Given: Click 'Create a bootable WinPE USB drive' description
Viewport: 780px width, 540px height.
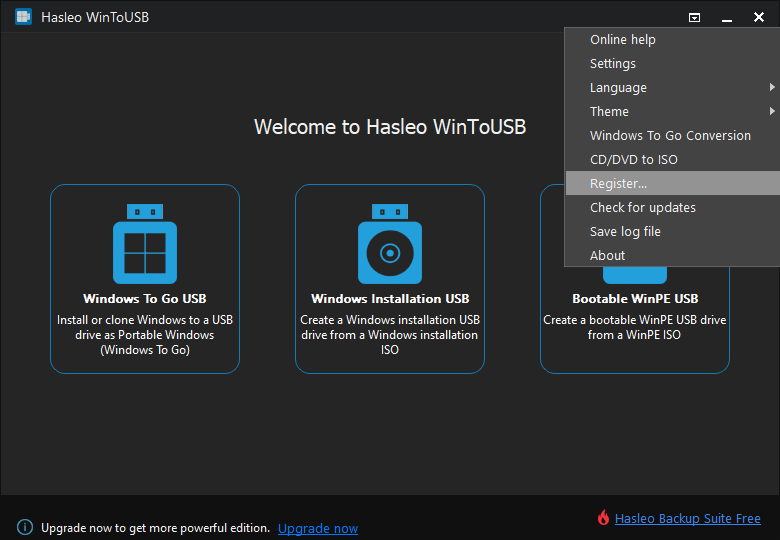Looking at the screenshot, I should 635,327.
